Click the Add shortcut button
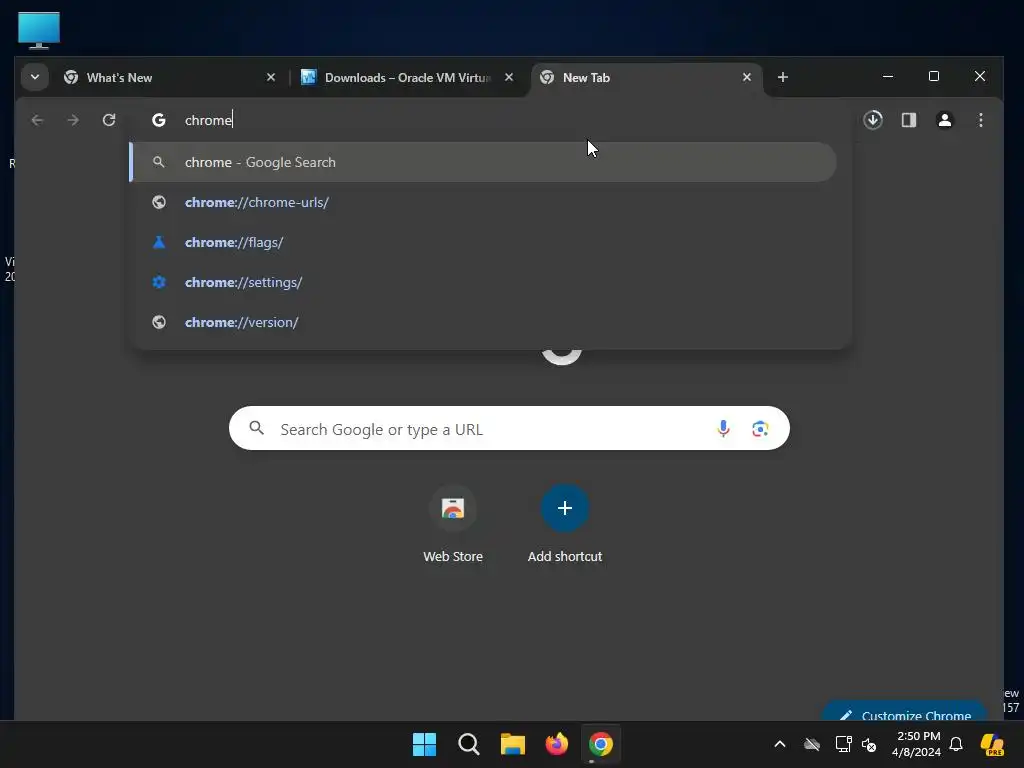1024x768 pixels. 565,524
